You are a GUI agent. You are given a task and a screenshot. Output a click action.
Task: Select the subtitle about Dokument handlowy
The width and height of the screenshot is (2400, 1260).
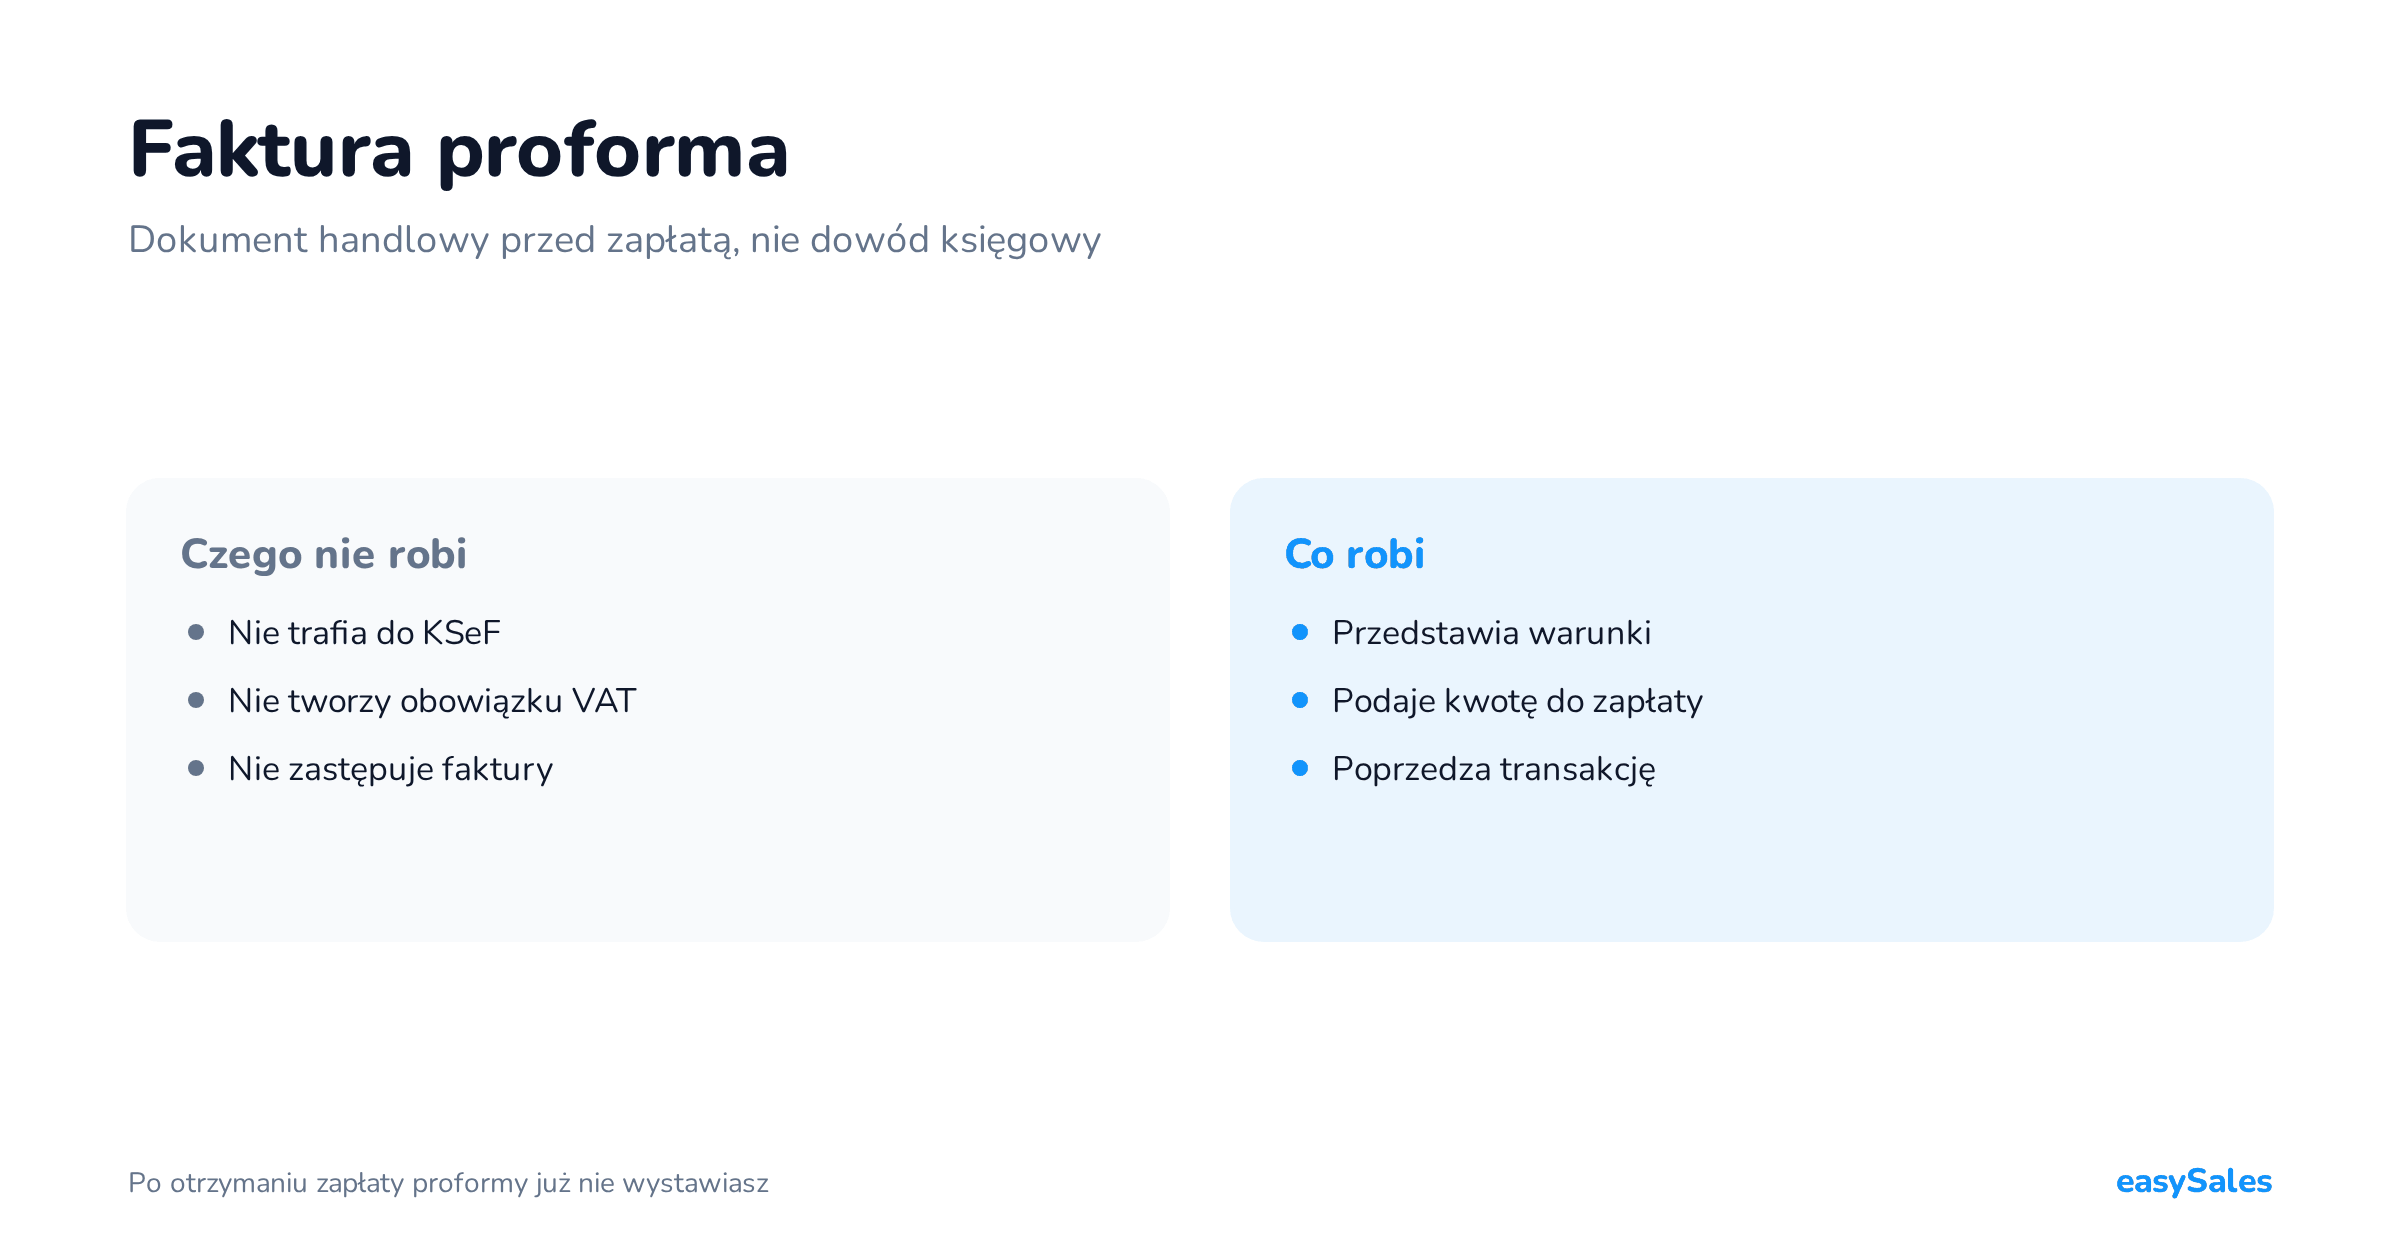click(x=615, y=241)
